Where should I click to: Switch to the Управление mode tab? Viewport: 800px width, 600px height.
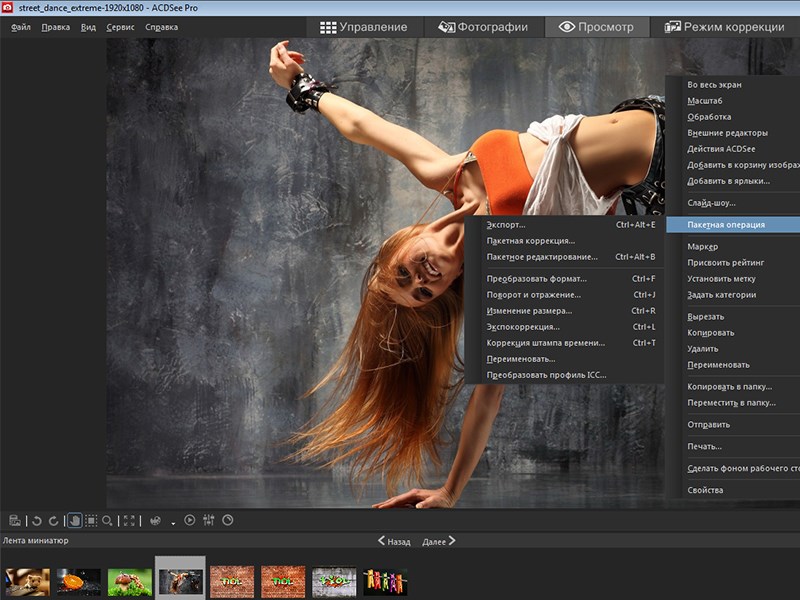point(364,27)
